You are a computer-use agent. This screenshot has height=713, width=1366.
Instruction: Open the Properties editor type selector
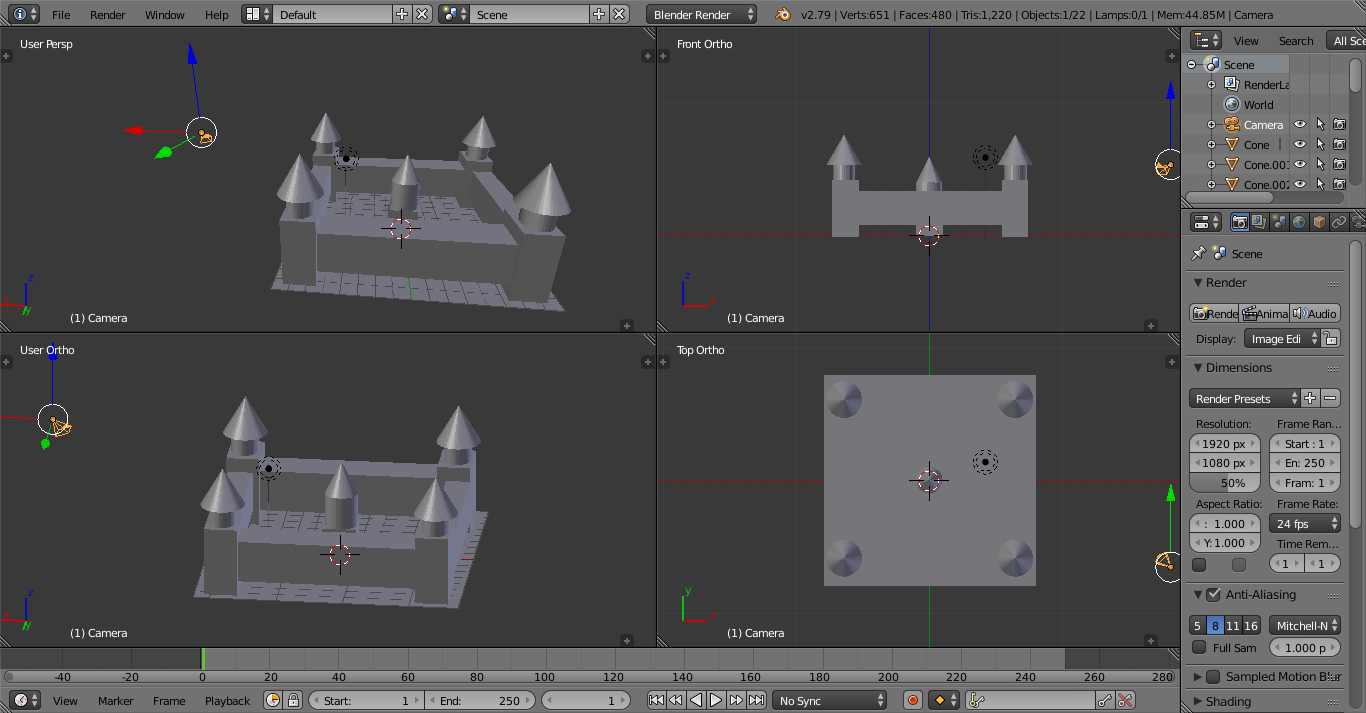click(1206, 222)
